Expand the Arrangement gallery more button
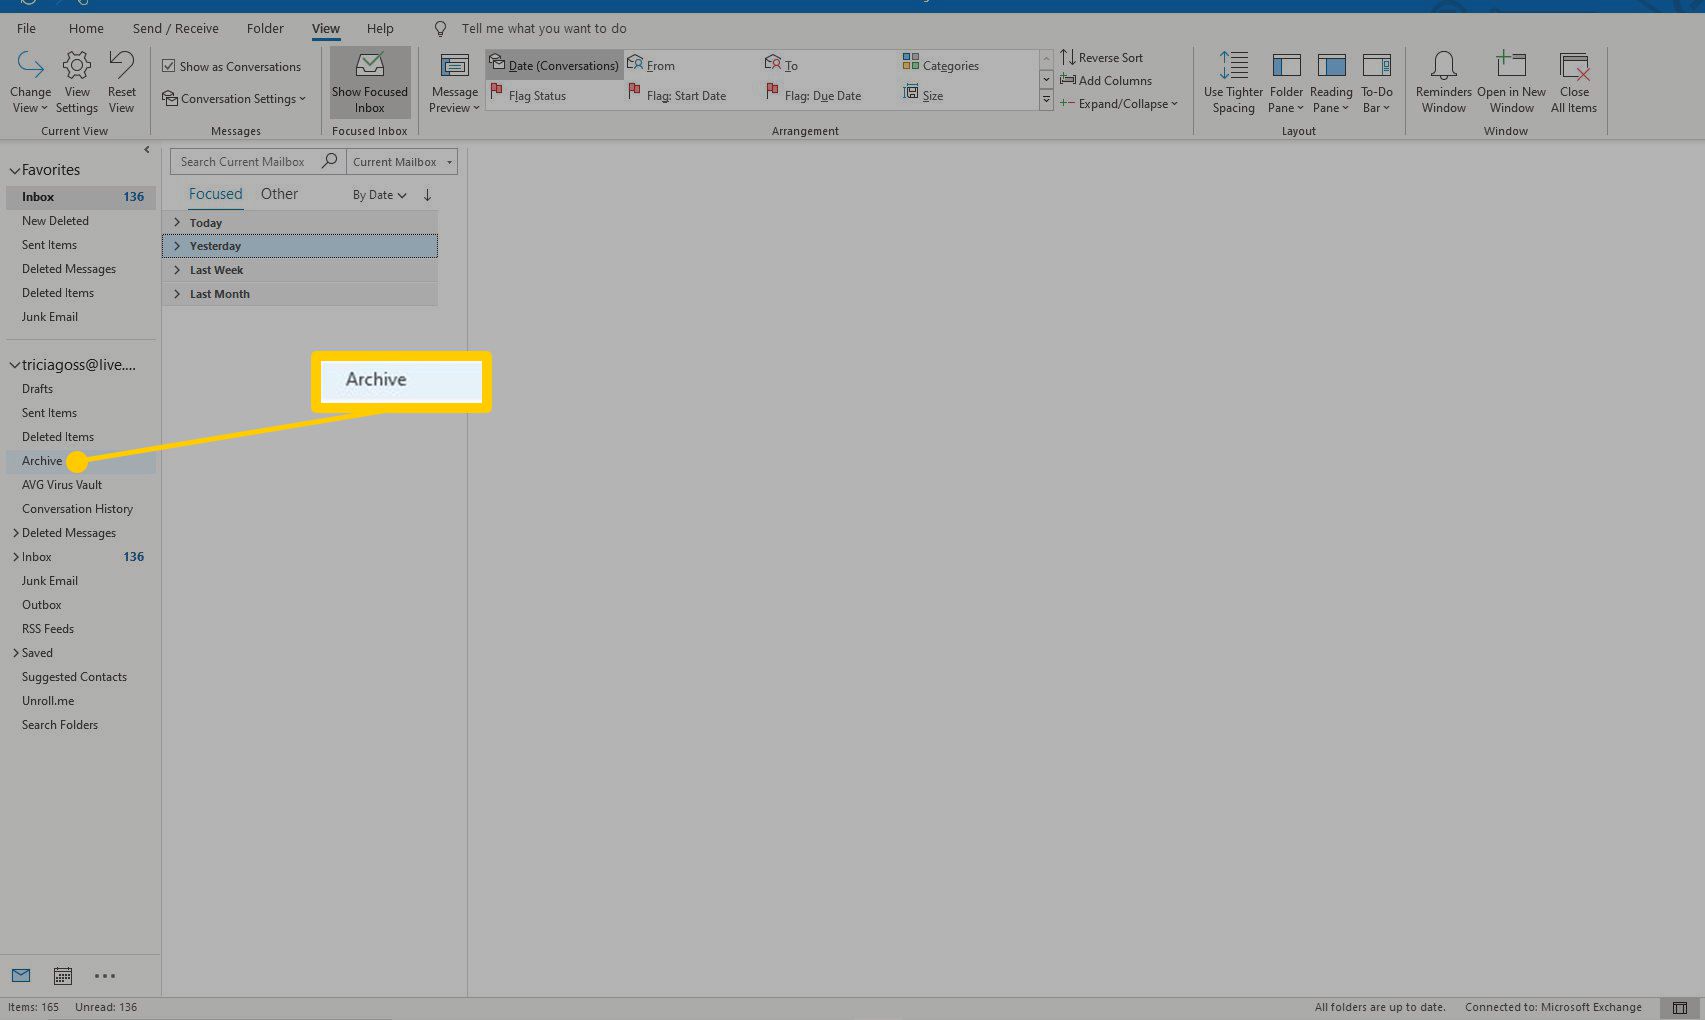Viewport: 1705px width, 1020px height. (1046, 101)
